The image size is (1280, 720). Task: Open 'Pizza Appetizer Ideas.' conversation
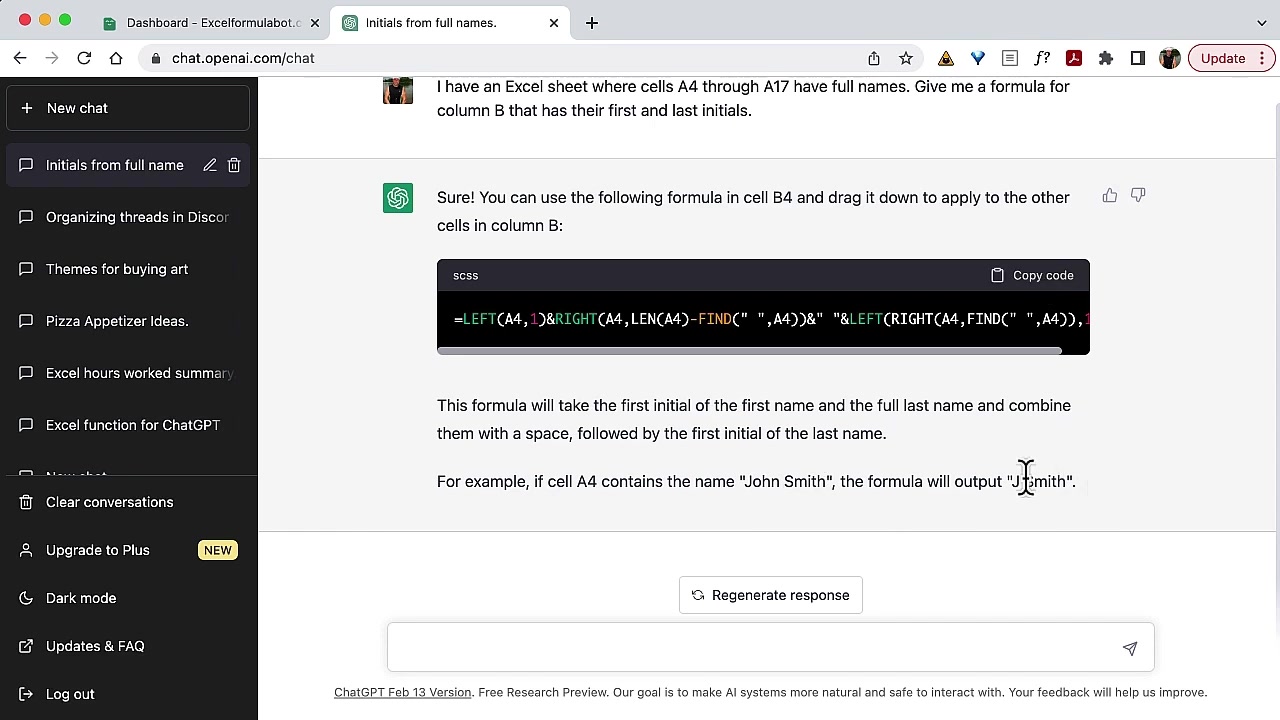click(x=128, y=321)
